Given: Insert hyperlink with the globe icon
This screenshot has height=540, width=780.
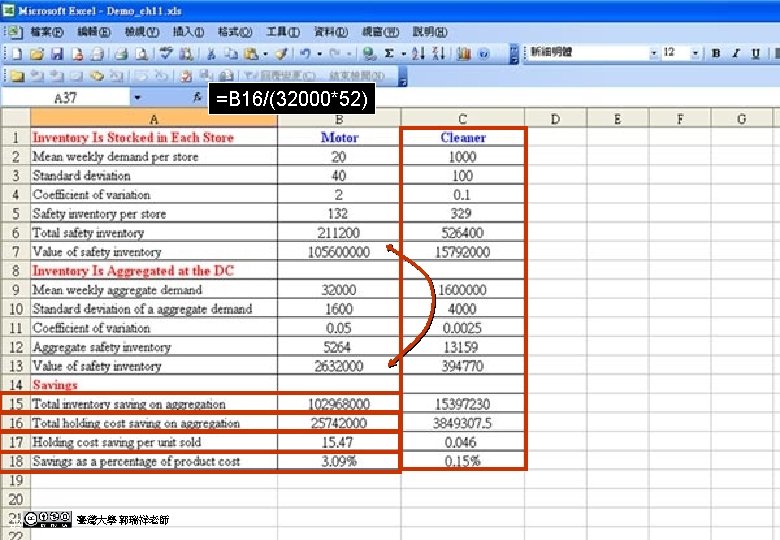Looking at the screenshot, I should tap(369, 54).
